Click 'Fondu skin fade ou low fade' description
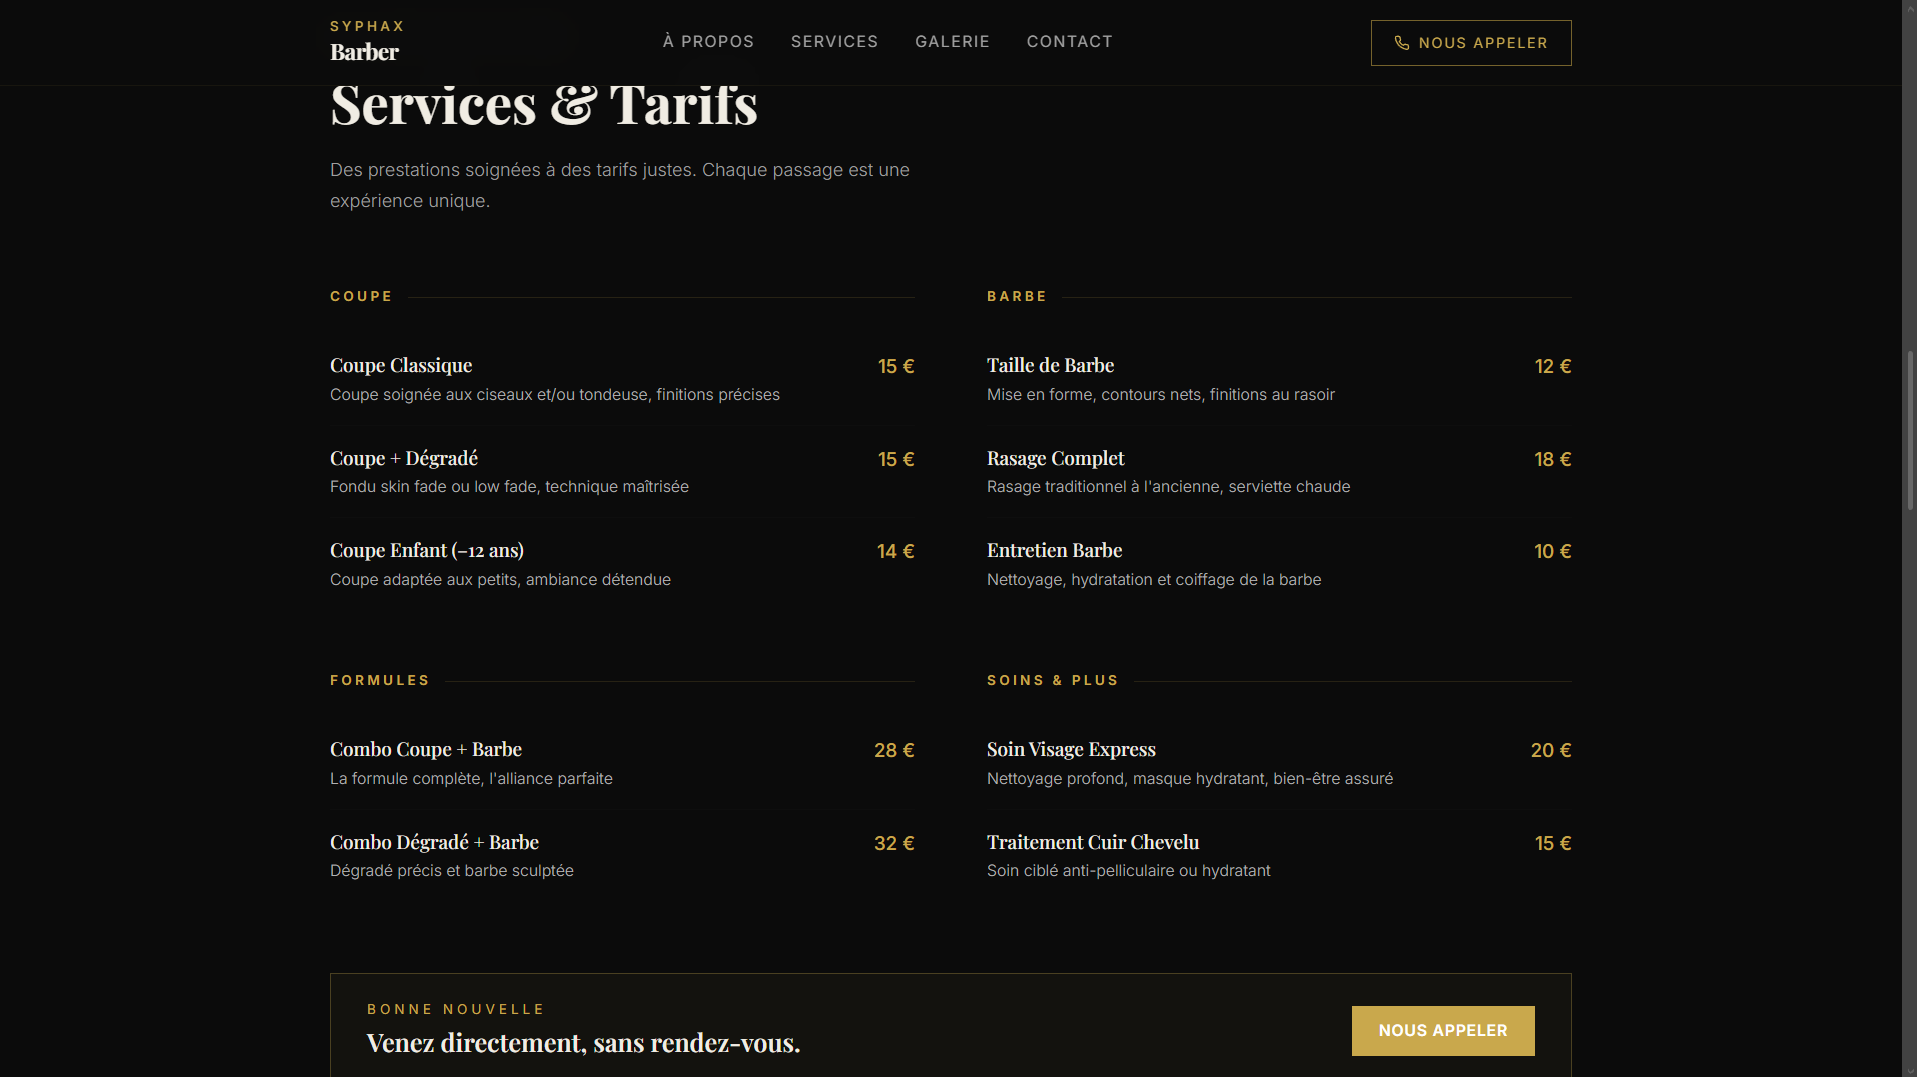 [x=509, y=487]
